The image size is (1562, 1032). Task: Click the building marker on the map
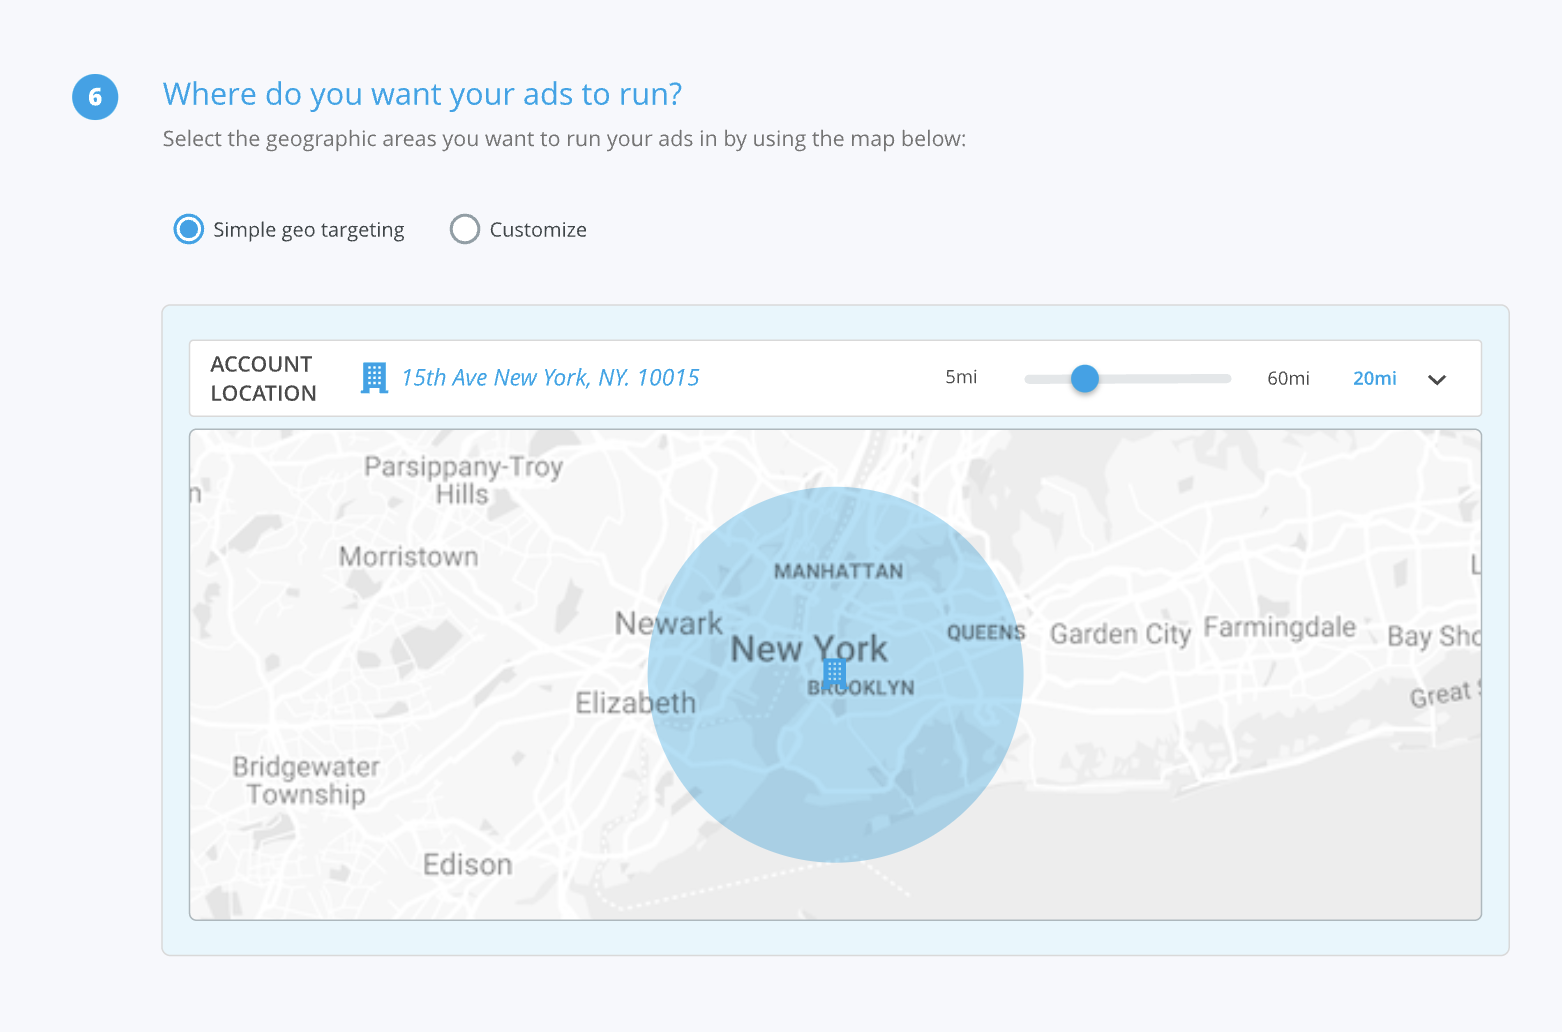click(834, 674)
